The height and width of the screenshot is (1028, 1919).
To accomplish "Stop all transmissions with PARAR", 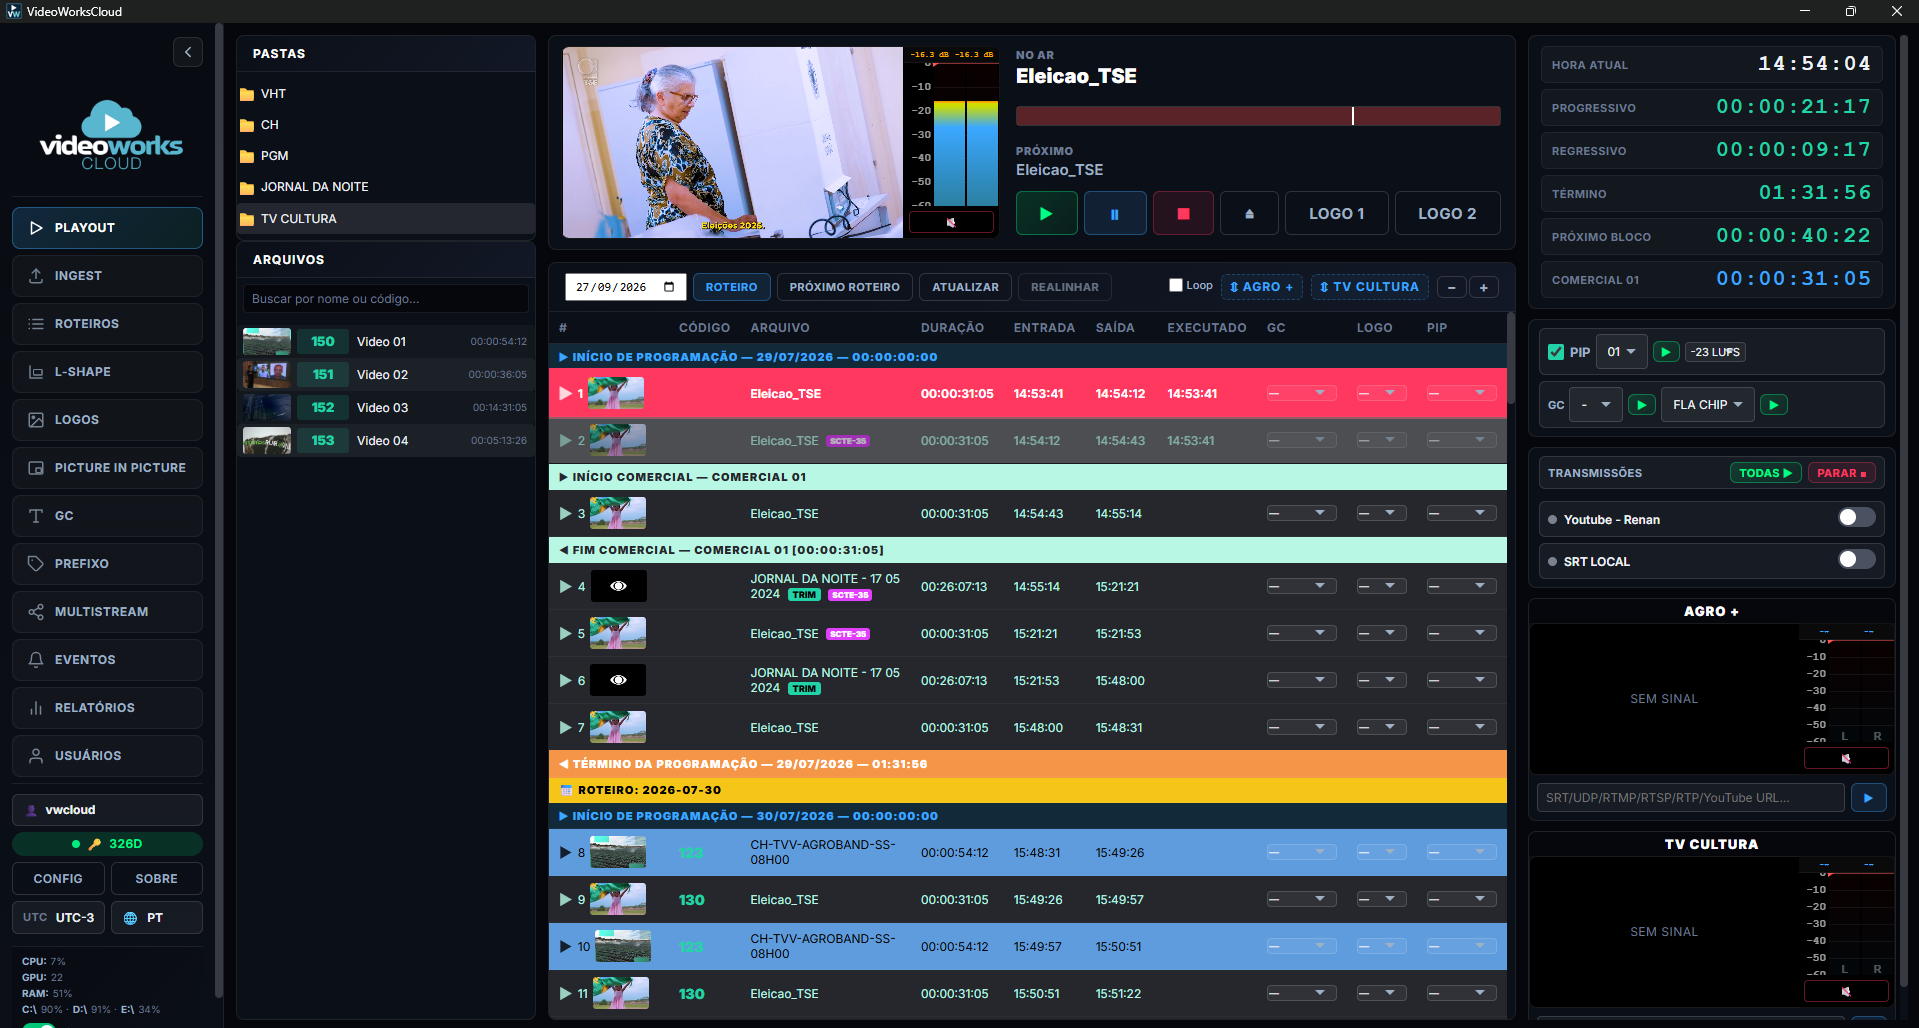I will [x=1841, y=473].
